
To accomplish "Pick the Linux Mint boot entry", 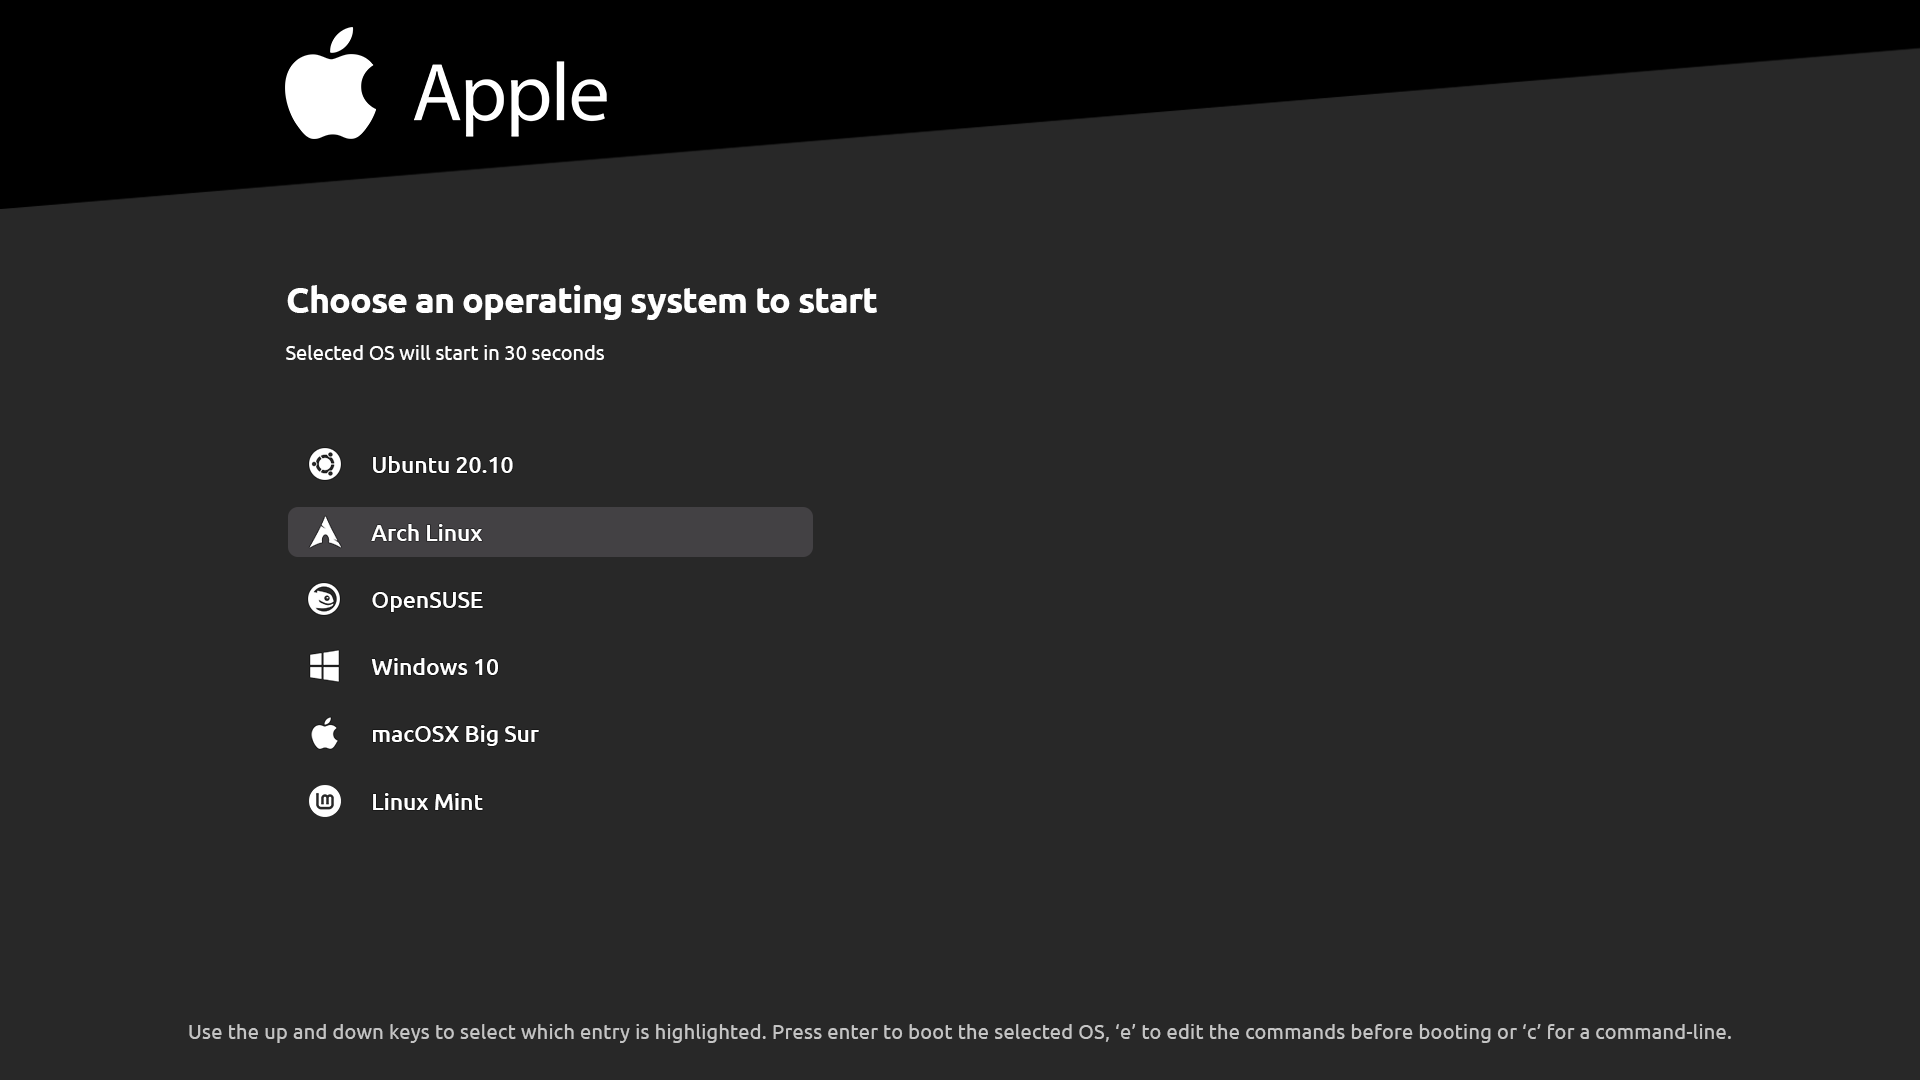I will (550, 801).
